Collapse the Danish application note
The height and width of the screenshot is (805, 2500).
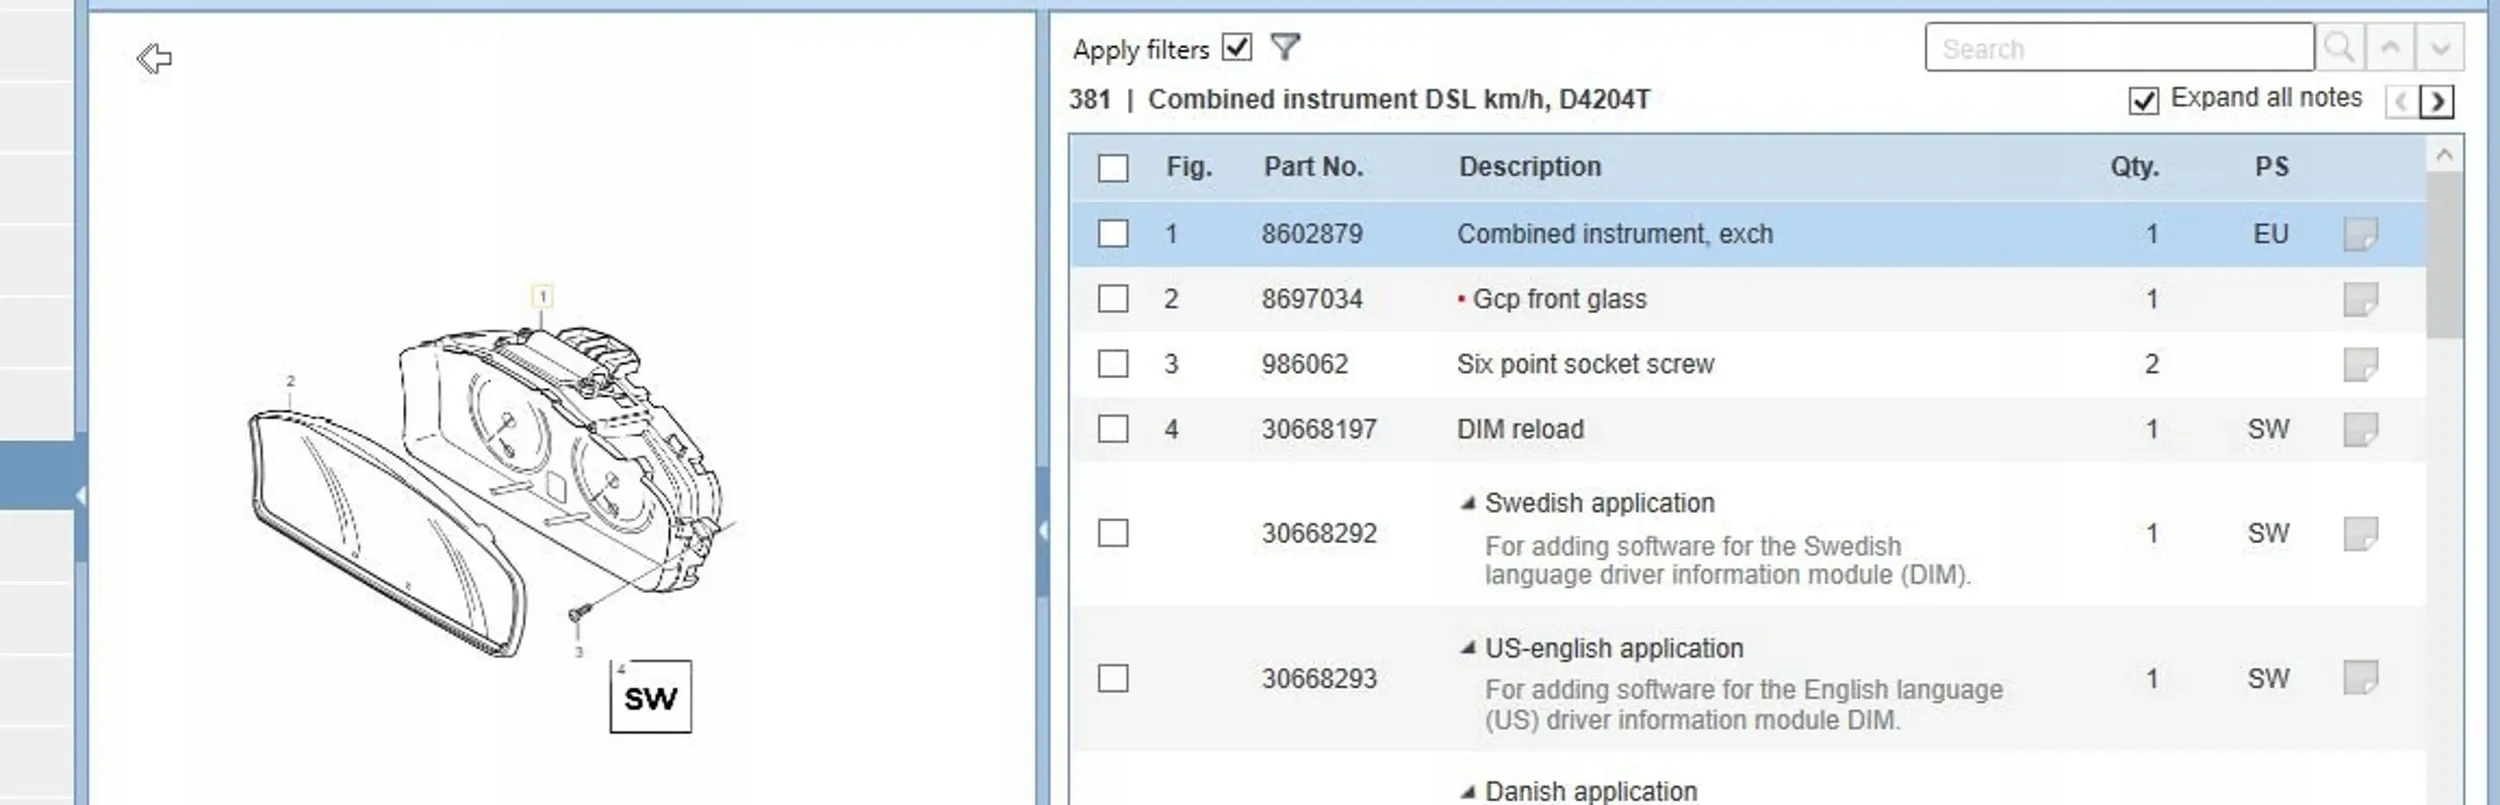(x=1467, y=791)
